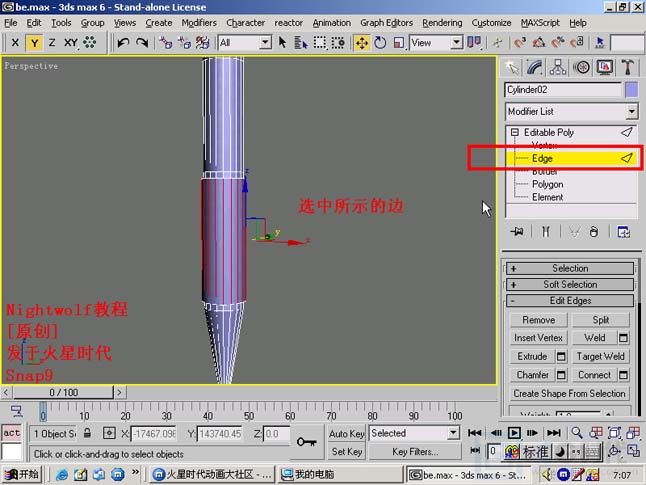Click the Split button

pyautogui.click(x=601, y=320)
